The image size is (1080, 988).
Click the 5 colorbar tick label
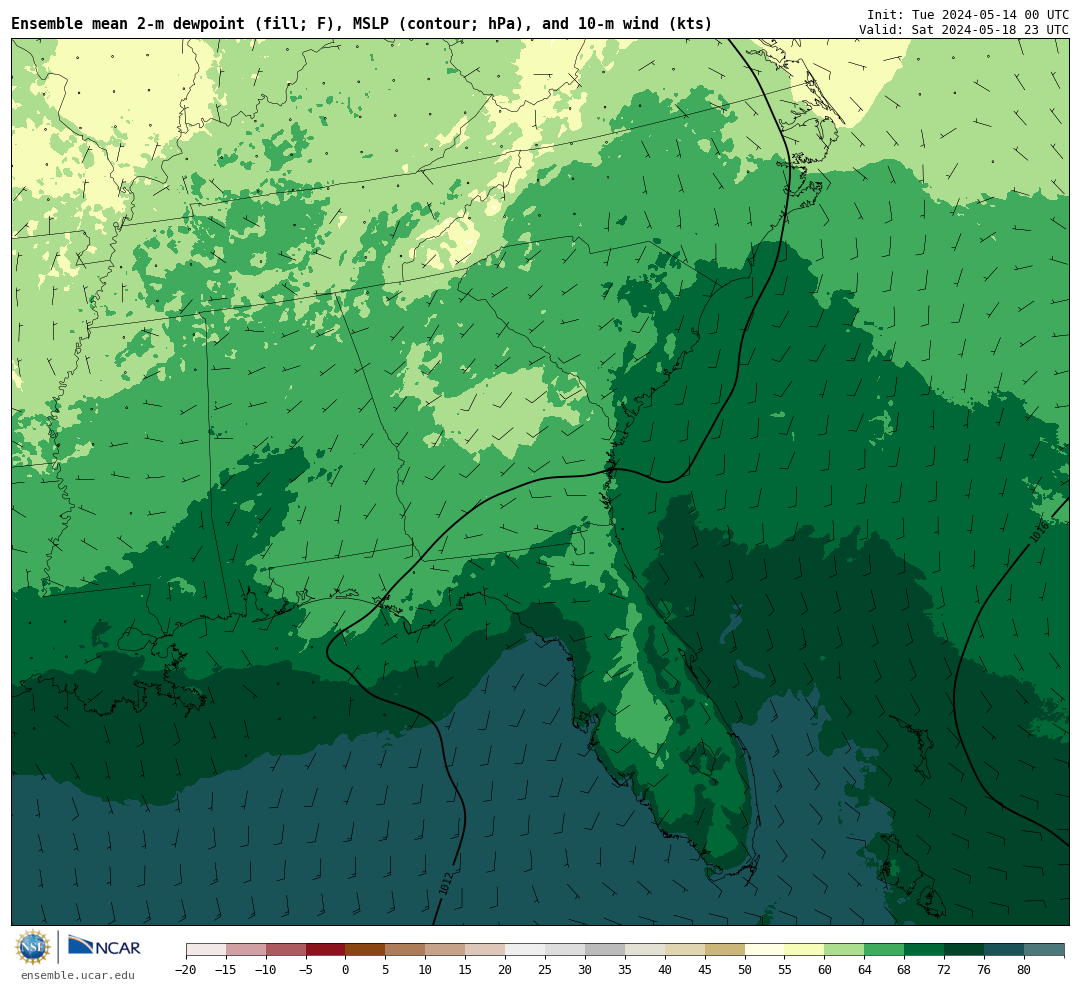[x=386, y=969]
